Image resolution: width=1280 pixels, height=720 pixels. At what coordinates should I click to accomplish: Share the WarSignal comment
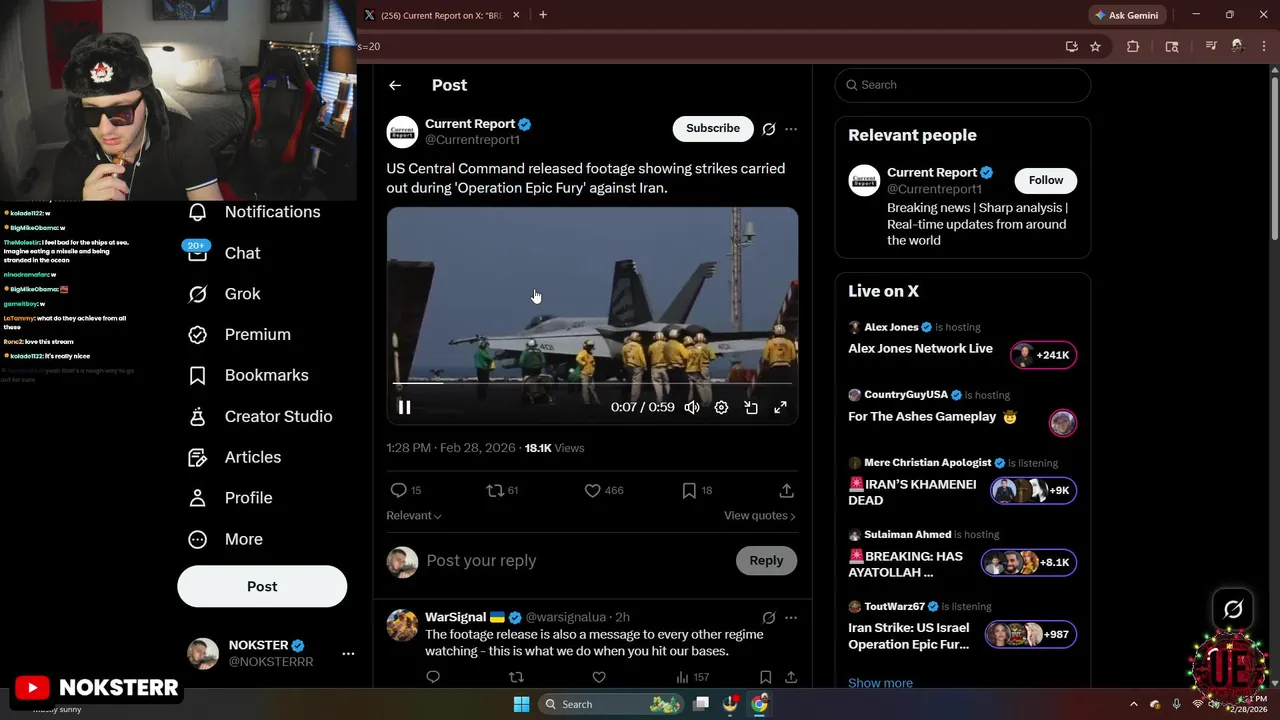tap(791, 677)
